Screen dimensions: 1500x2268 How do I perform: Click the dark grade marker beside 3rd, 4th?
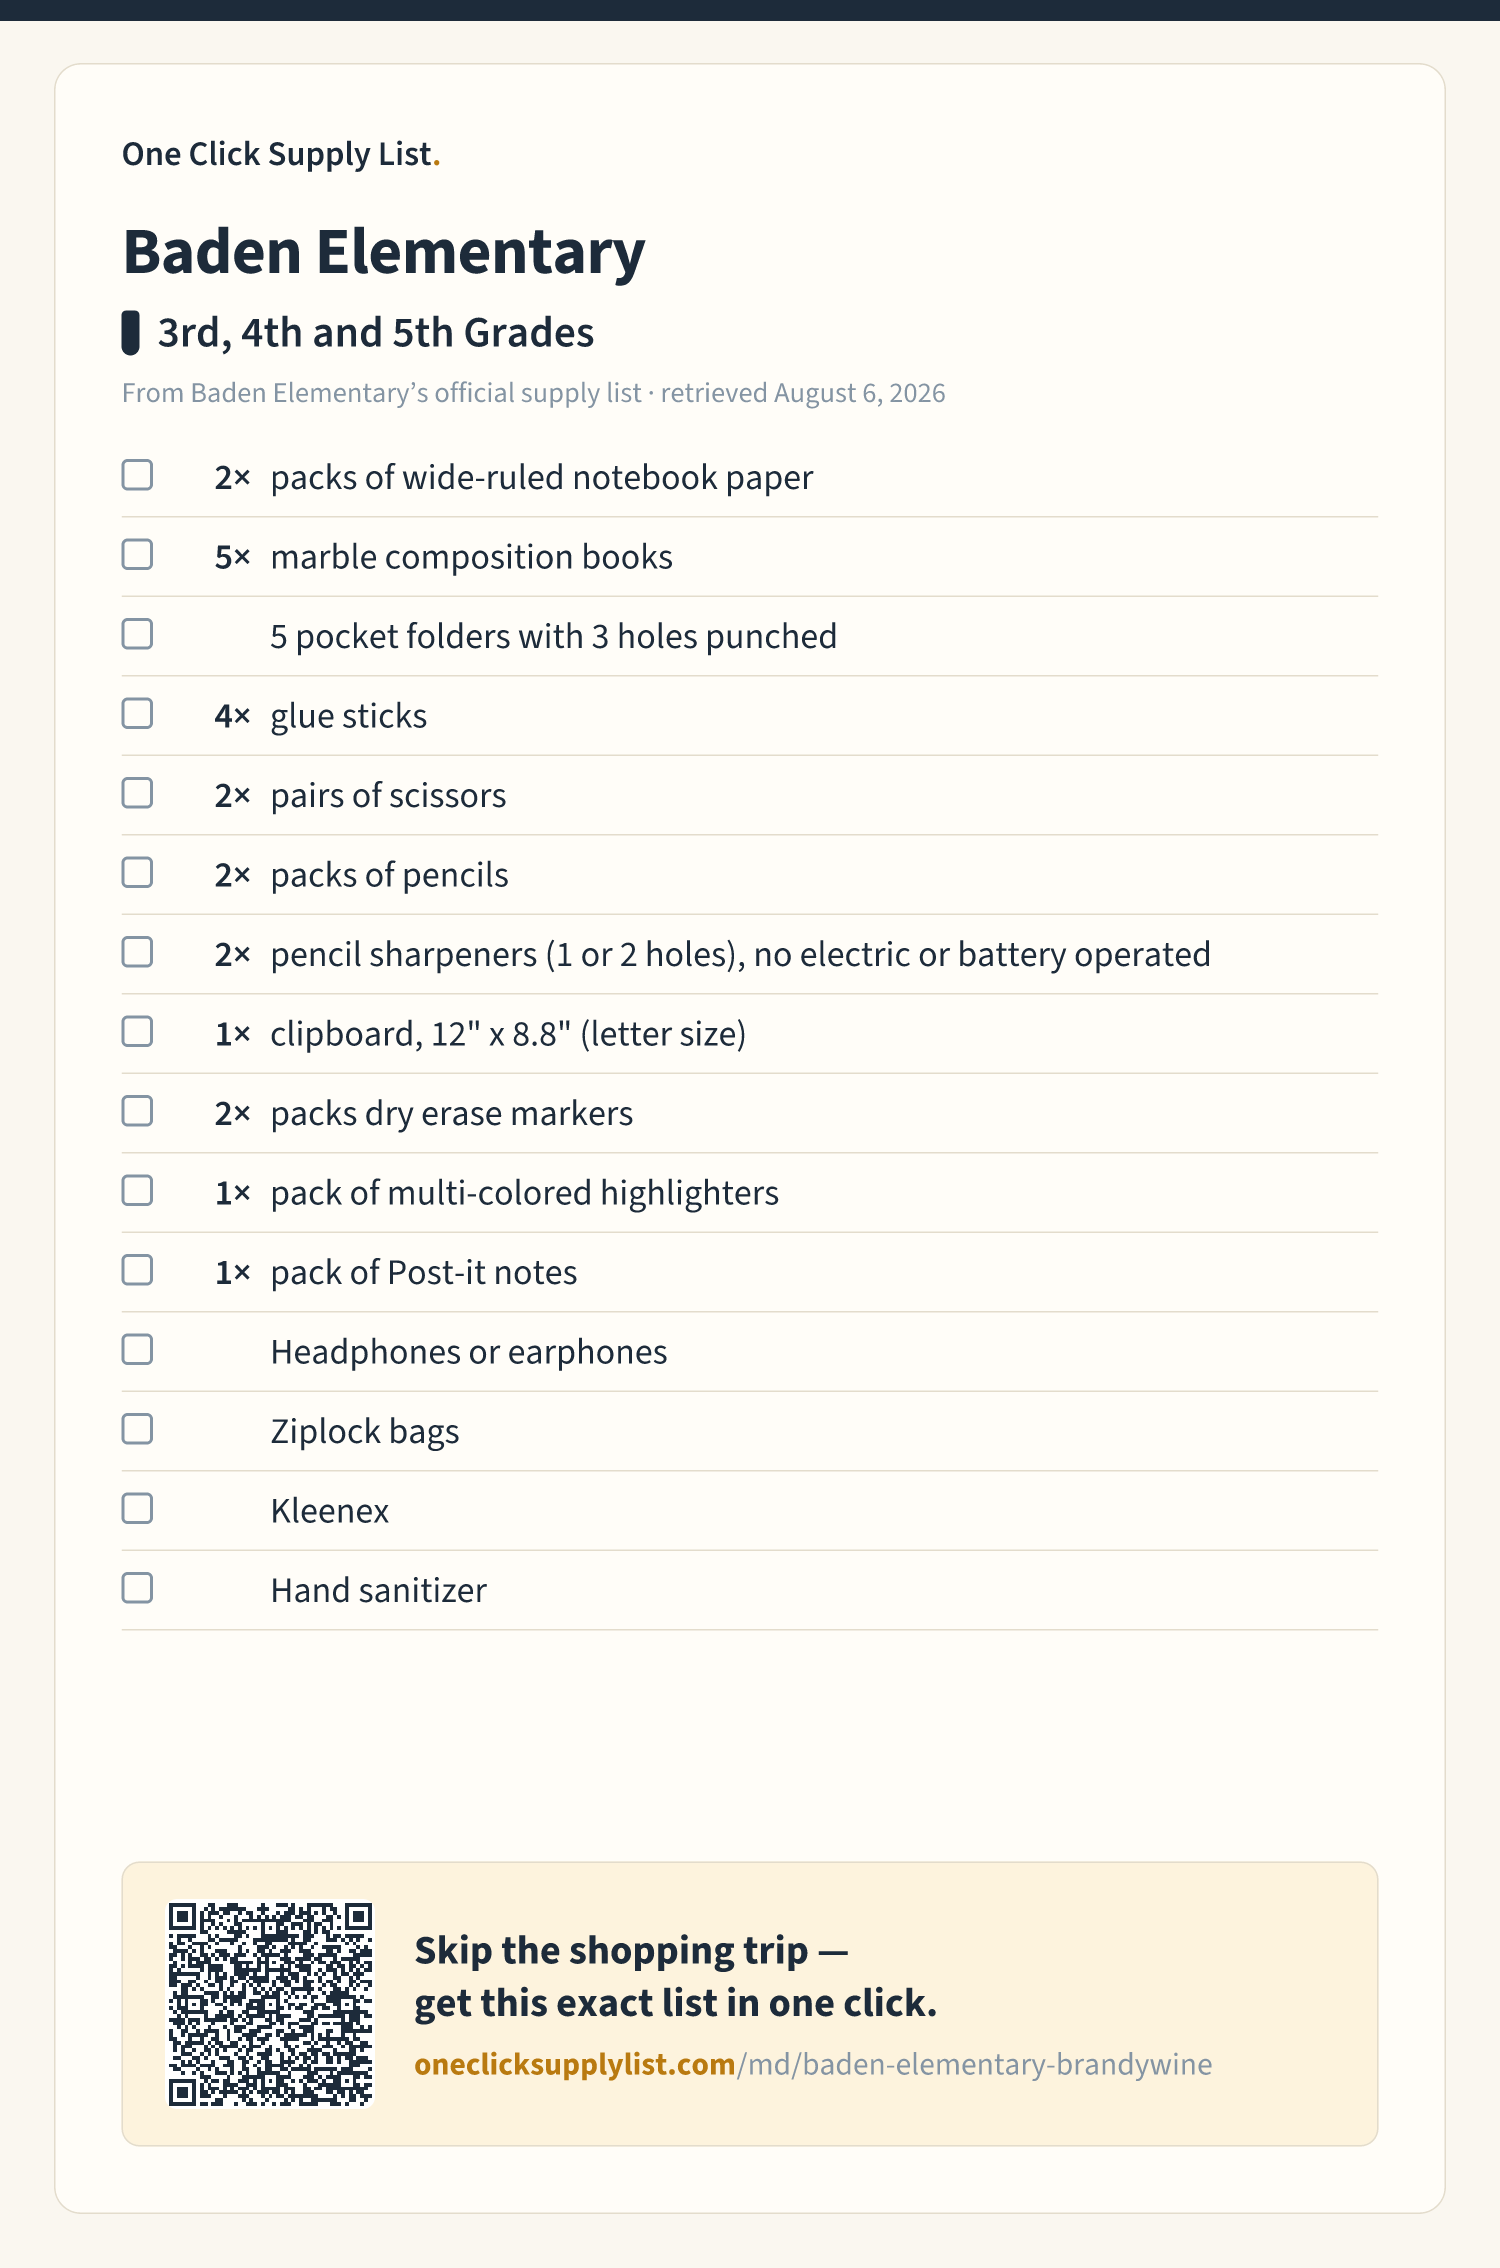130,333
